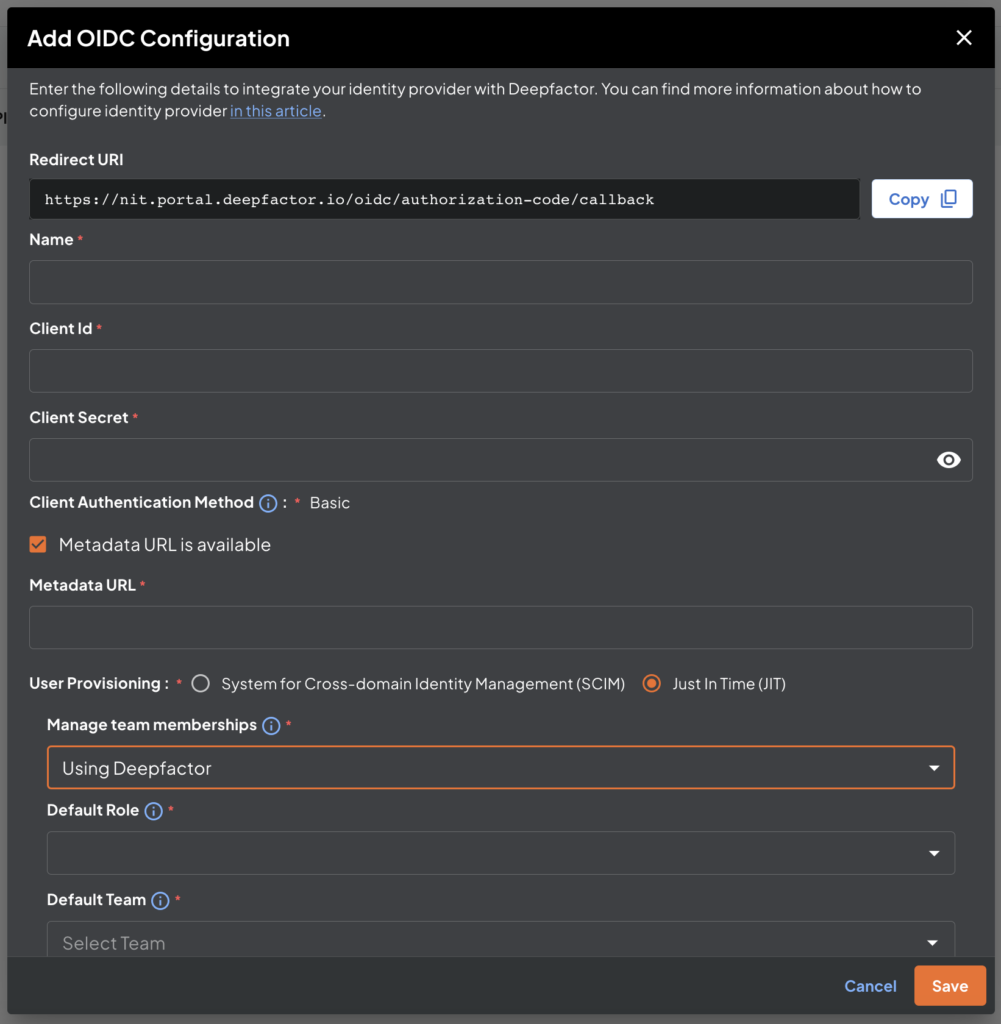Click the Metadata URL input field
The image size is (1001, 1024).
(x=501, y=627)
